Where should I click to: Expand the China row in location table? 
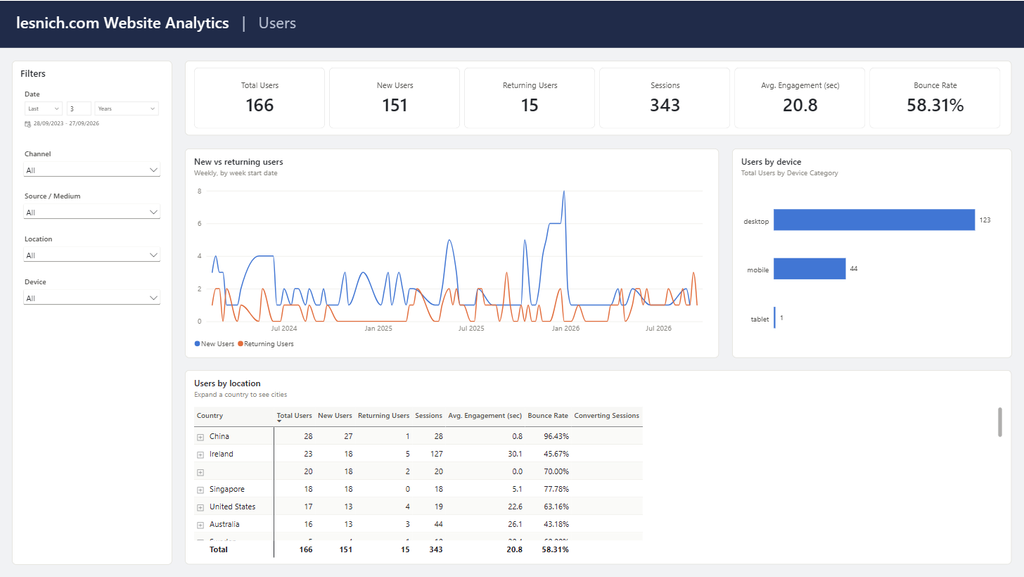pyautogui.click(x=200, y=437)
